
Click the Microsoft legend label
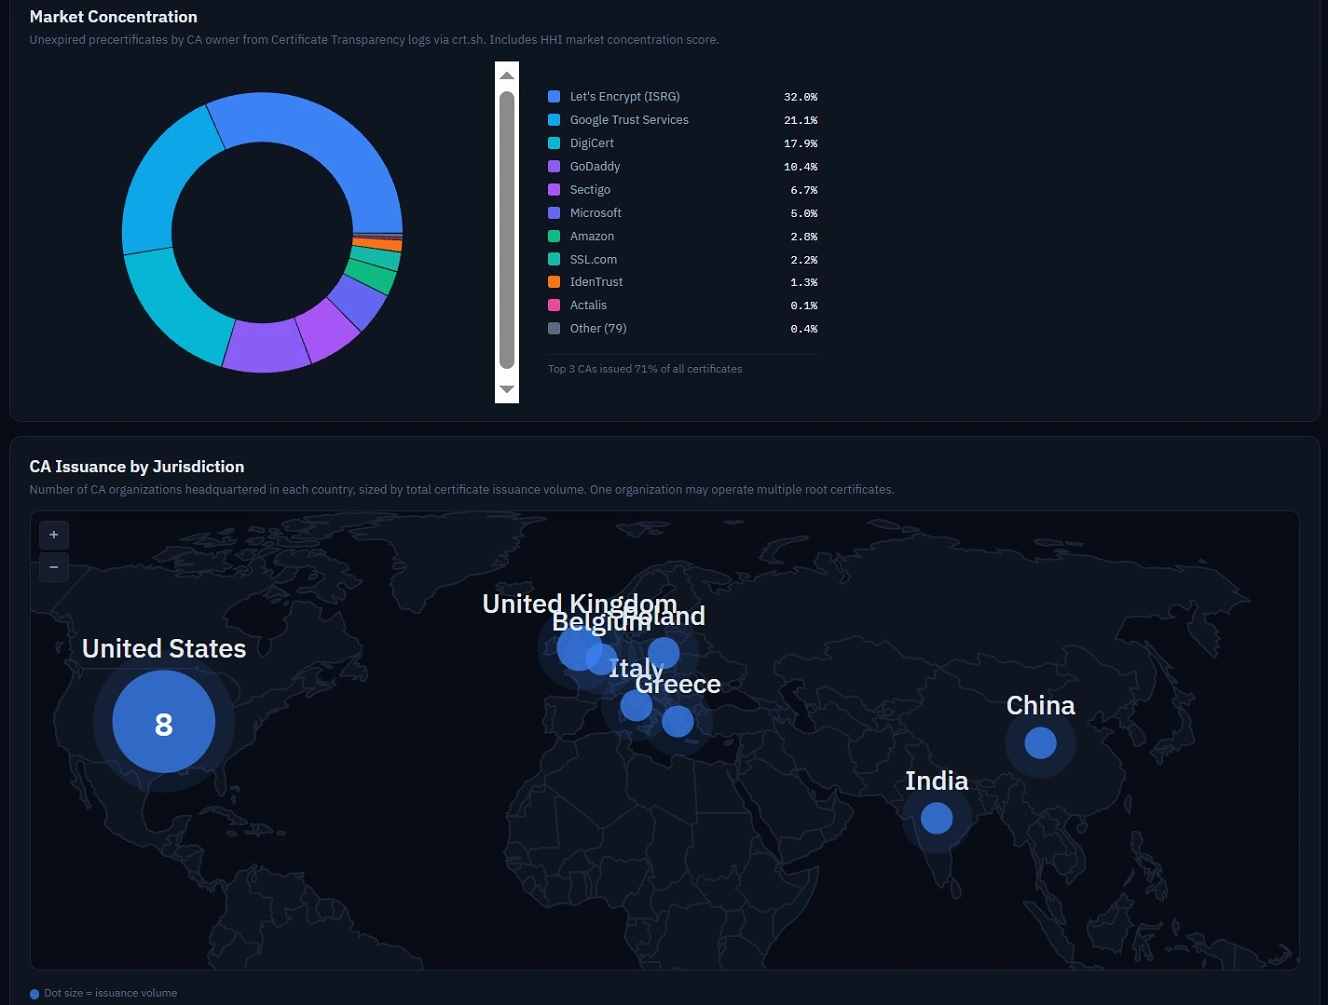[596, 213]
